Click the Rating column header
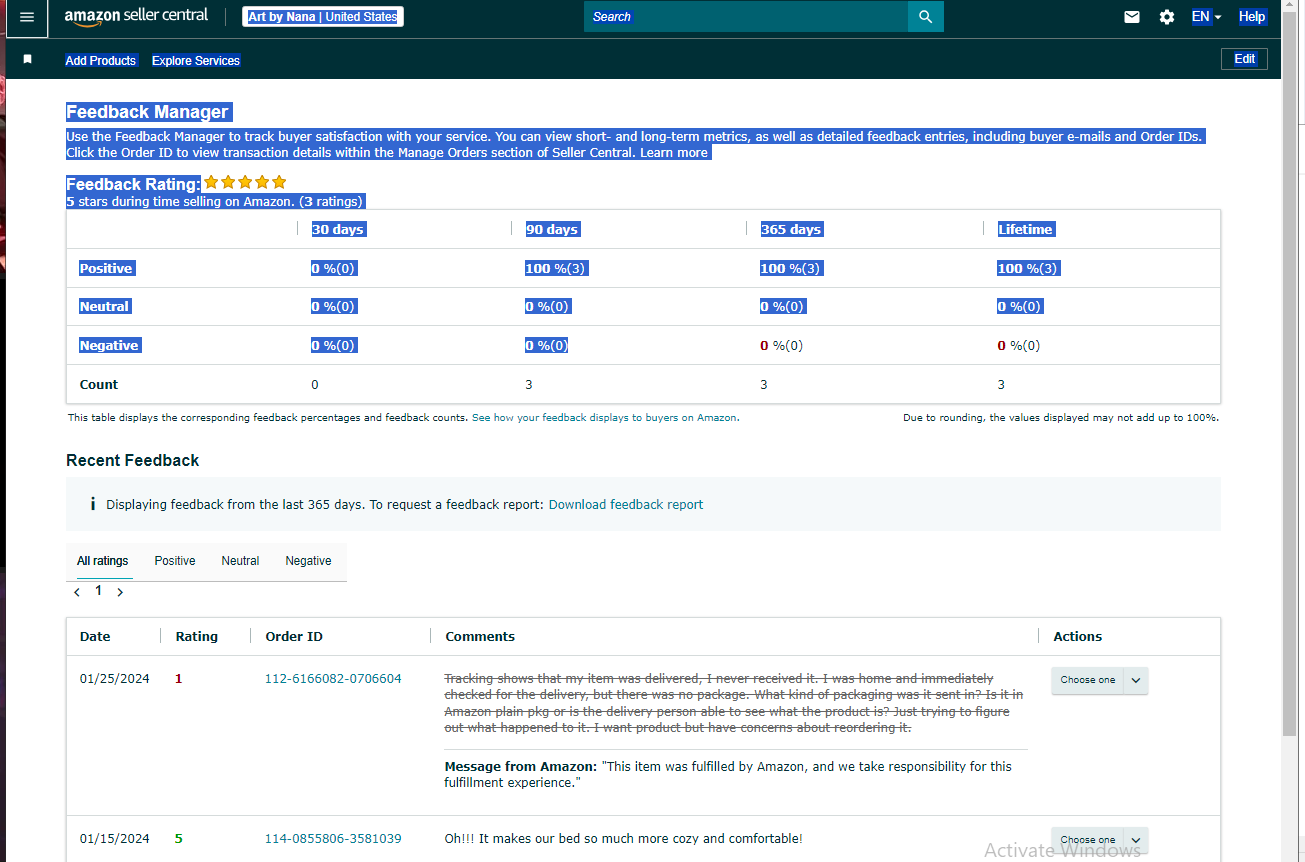The width and height of the screenshot is (1305, 862). (x=197, y=636)
